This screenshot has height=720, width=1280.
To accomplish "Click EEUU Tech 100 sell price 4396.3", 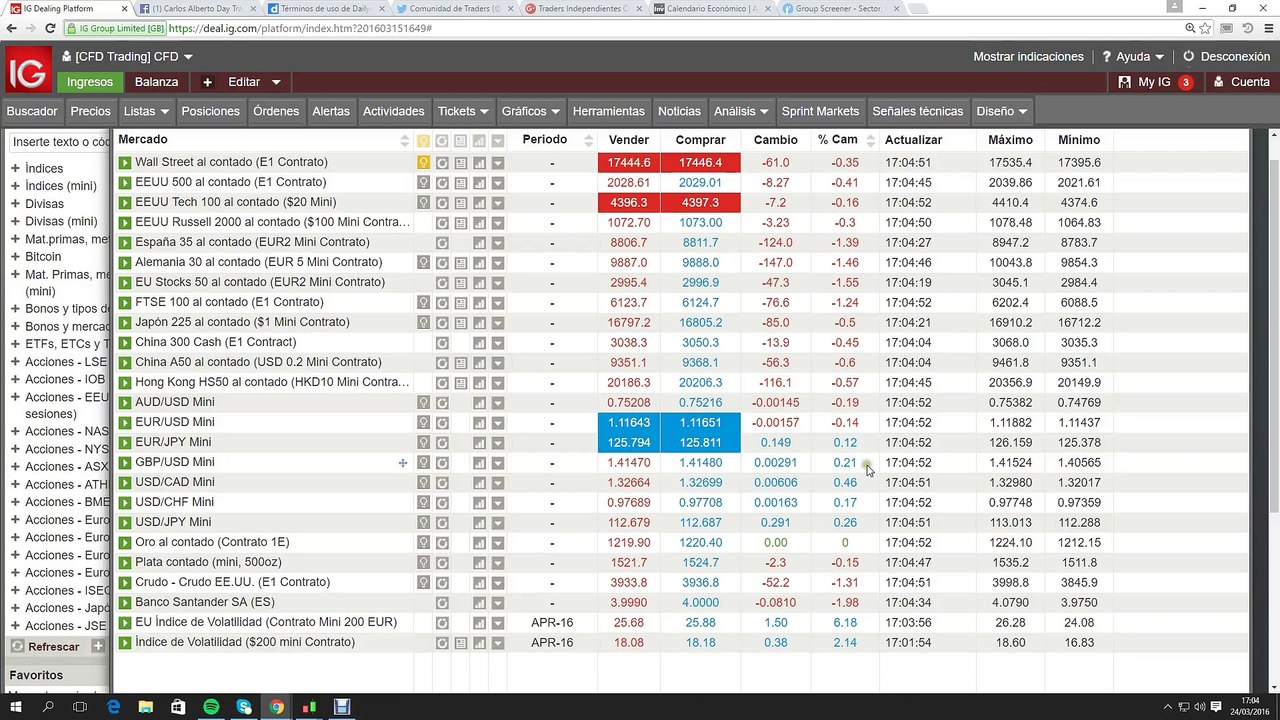I will click(x=630, y=202).
